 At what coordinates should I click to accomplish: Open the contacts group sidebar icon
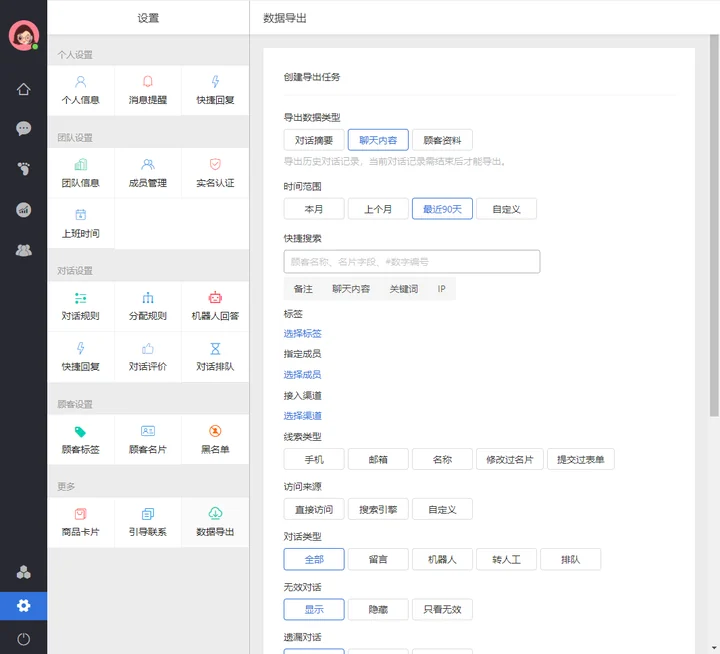(x=23, y=250)
